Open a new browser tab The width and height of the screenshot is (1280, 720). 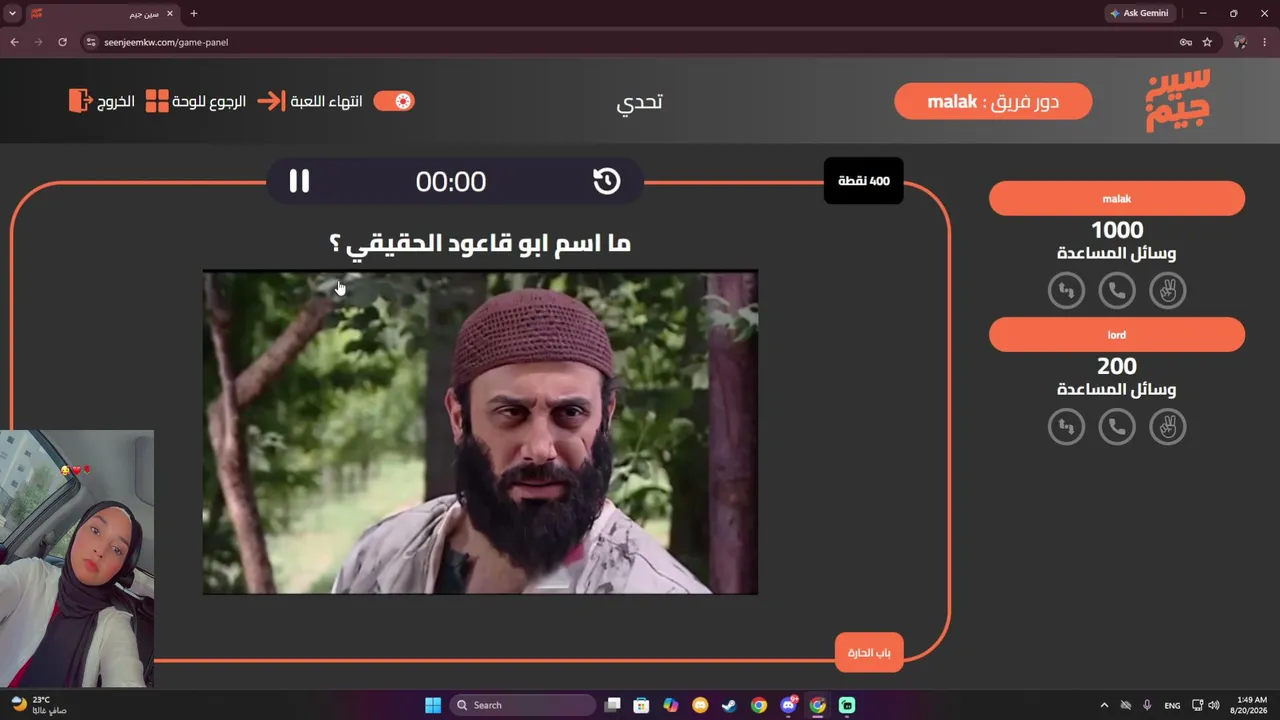(194, 14)
